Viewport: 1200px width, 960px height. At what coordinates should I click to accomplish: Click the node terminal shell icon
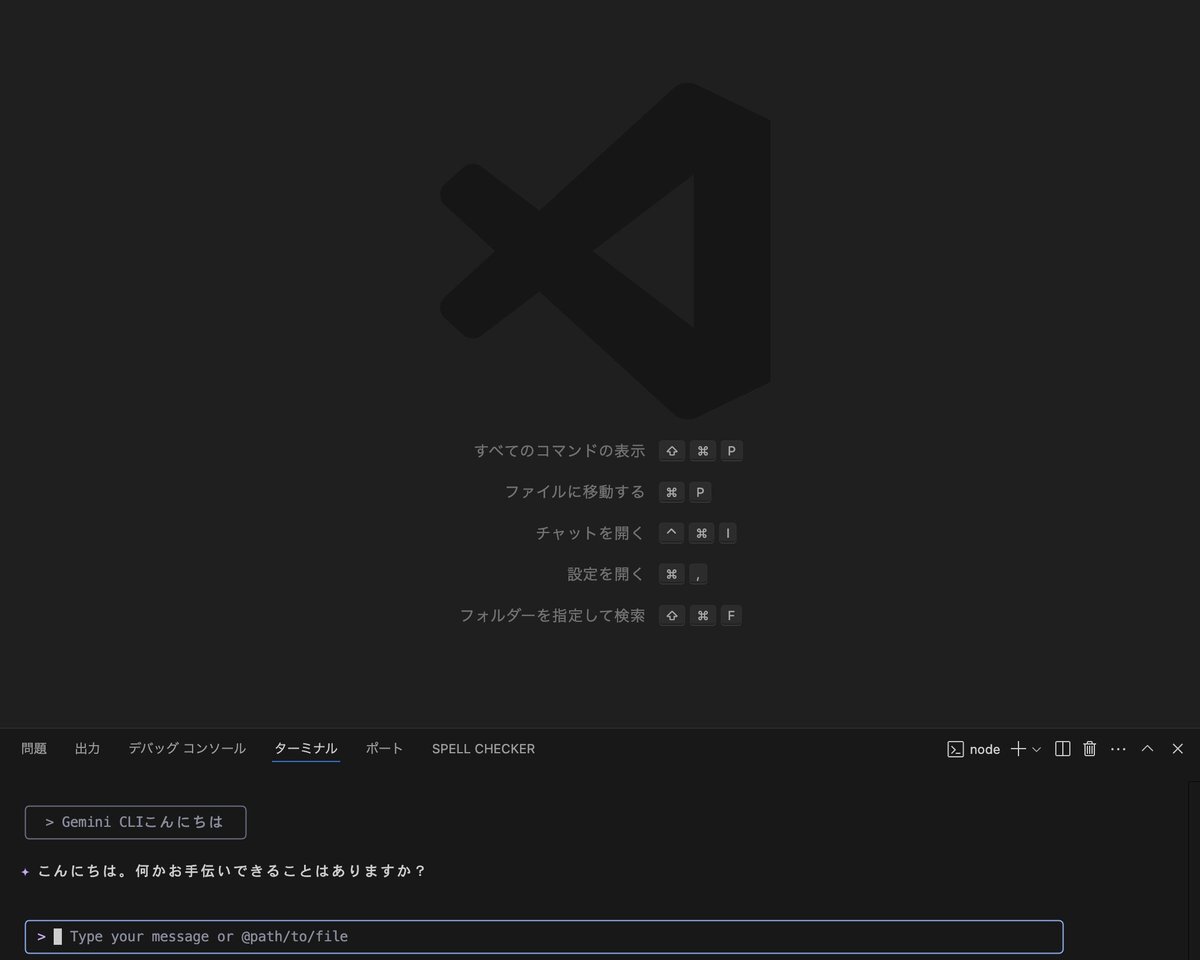pos(955,749)
